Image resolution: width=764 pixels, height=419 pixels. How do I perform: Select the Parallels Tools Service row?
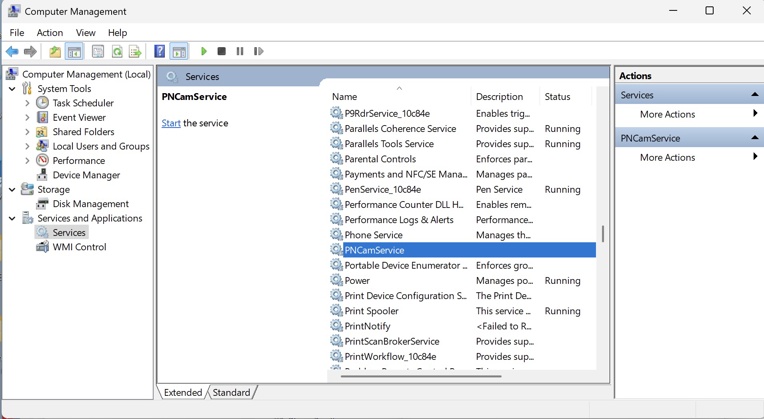[462, 144]
